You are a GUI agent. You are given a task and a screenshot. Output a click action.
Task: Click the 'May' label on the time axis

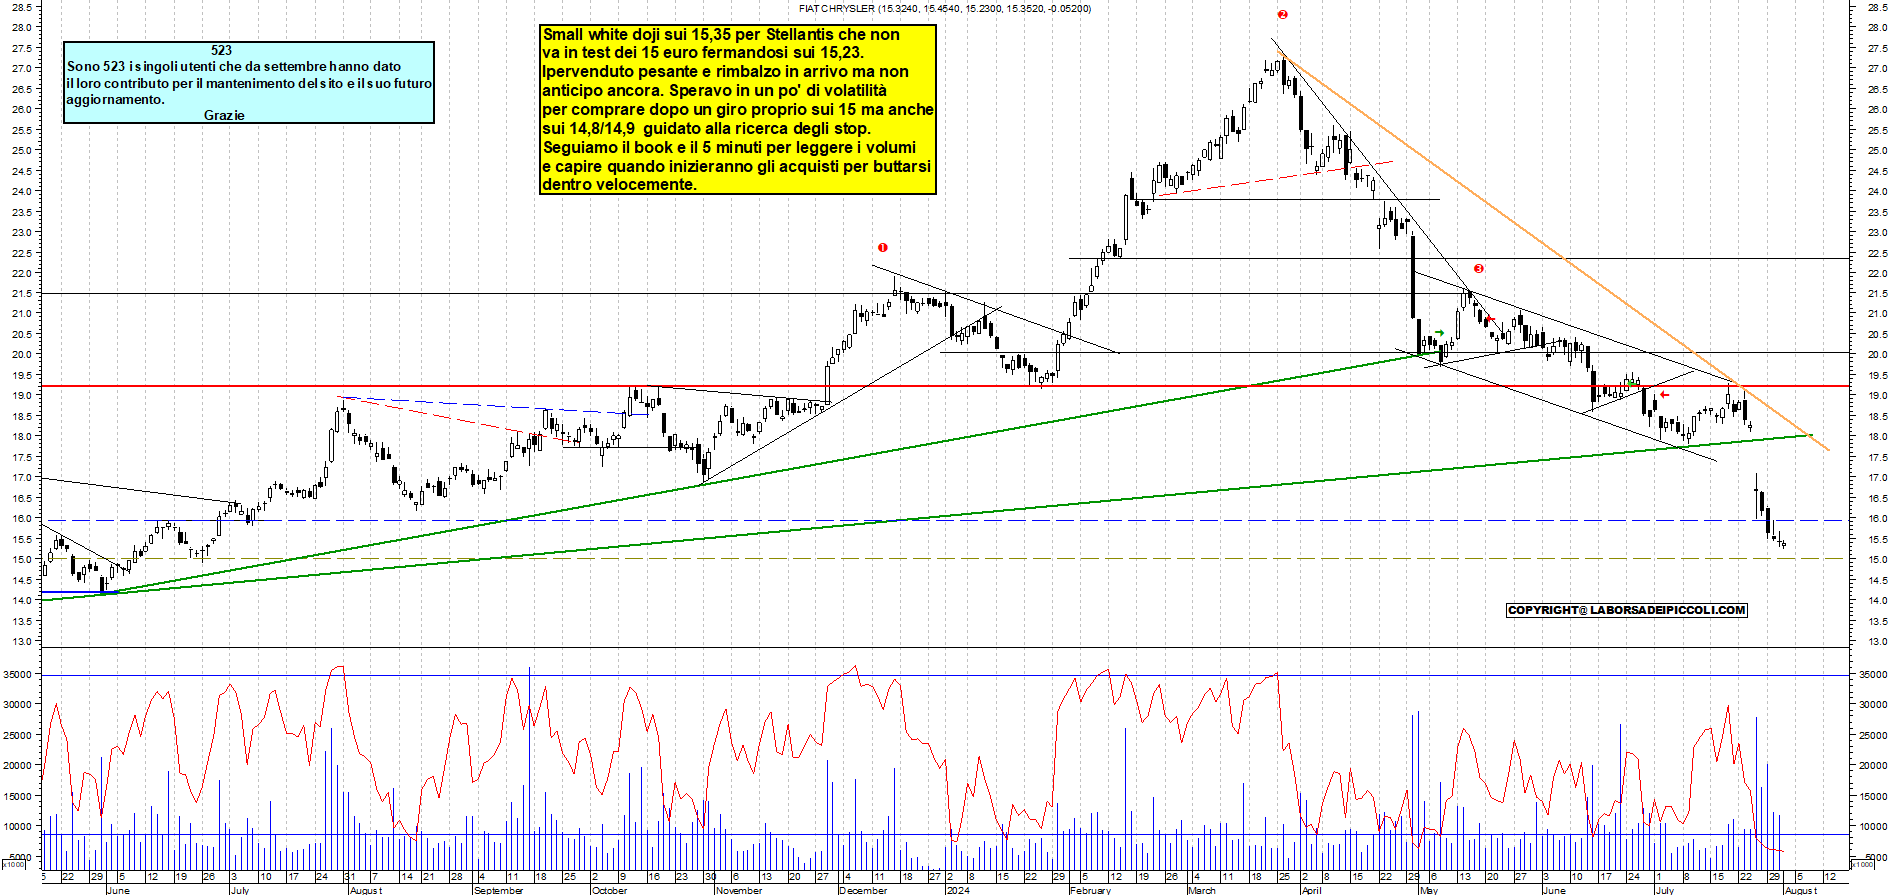coord(1429,890)
